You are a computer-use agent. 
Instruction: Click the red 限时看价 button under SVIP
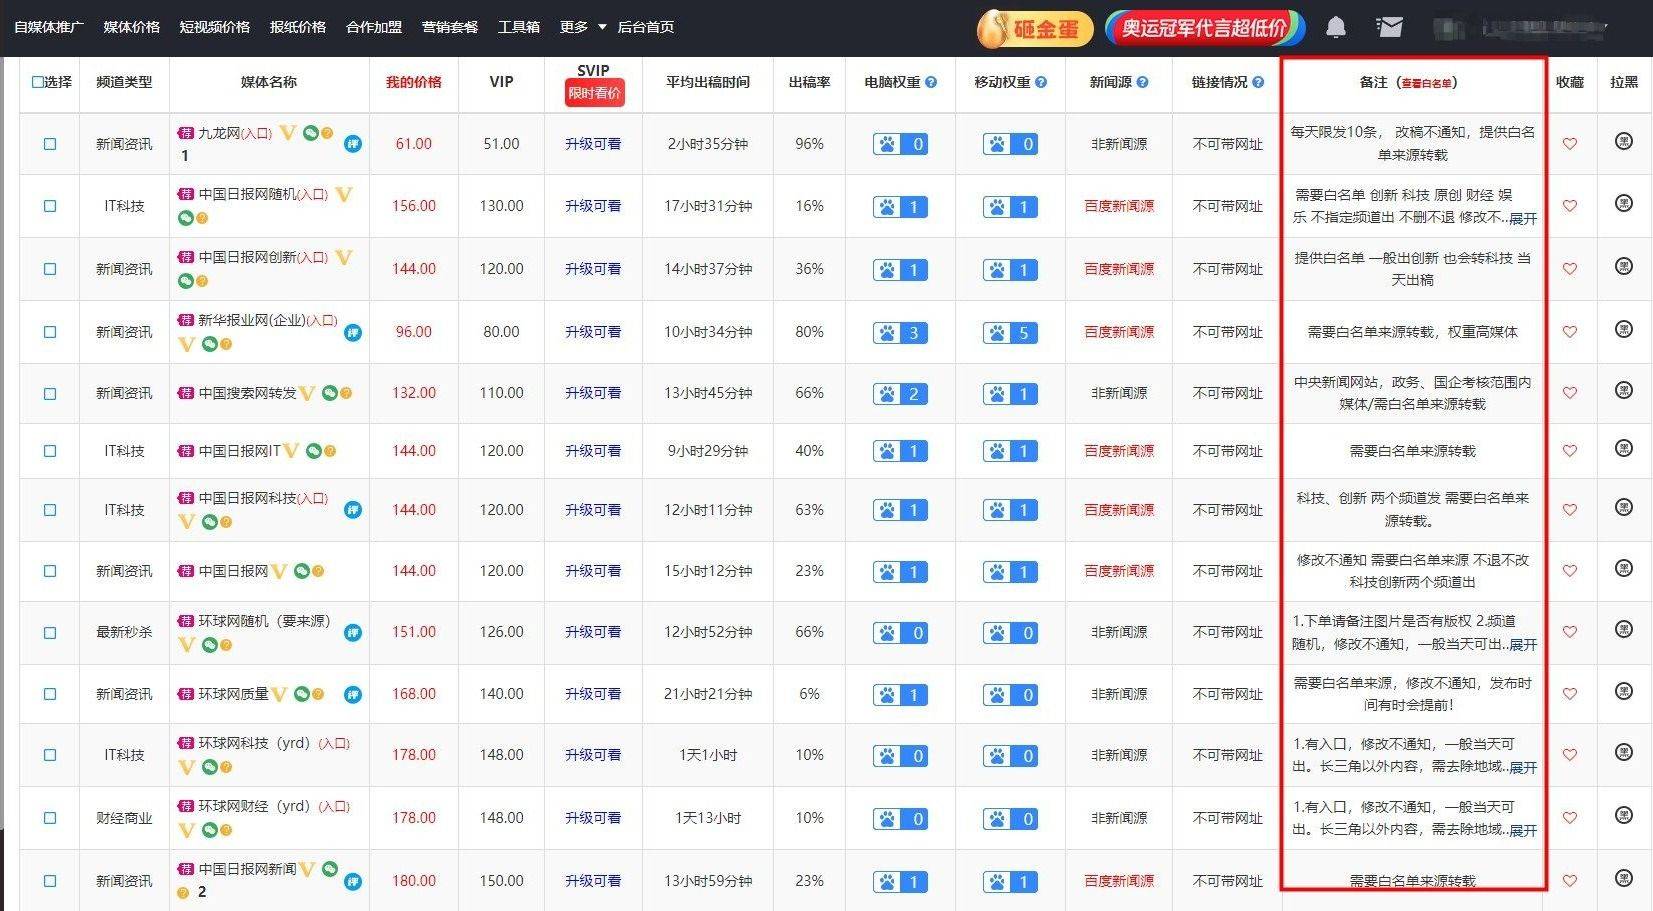(x=594, y=93)
